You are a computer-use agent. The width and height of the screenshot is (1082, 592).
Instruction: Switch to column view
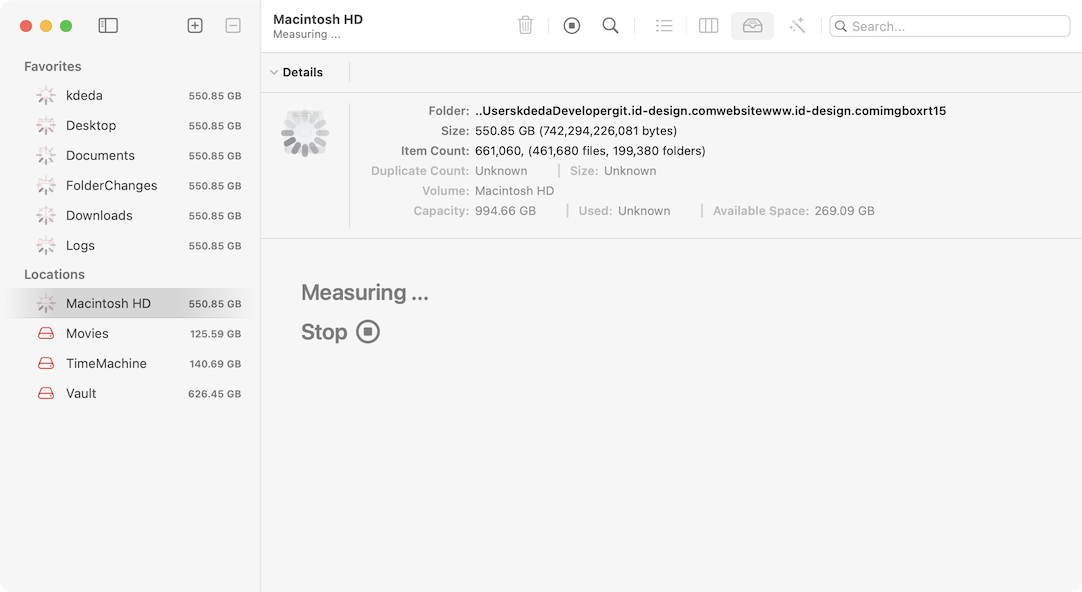click(708, 25)
